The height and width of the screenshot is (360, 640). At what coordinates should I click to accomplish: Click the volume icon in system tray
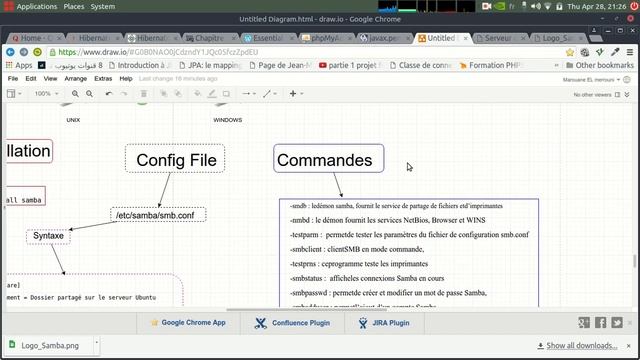pos(536,6)
